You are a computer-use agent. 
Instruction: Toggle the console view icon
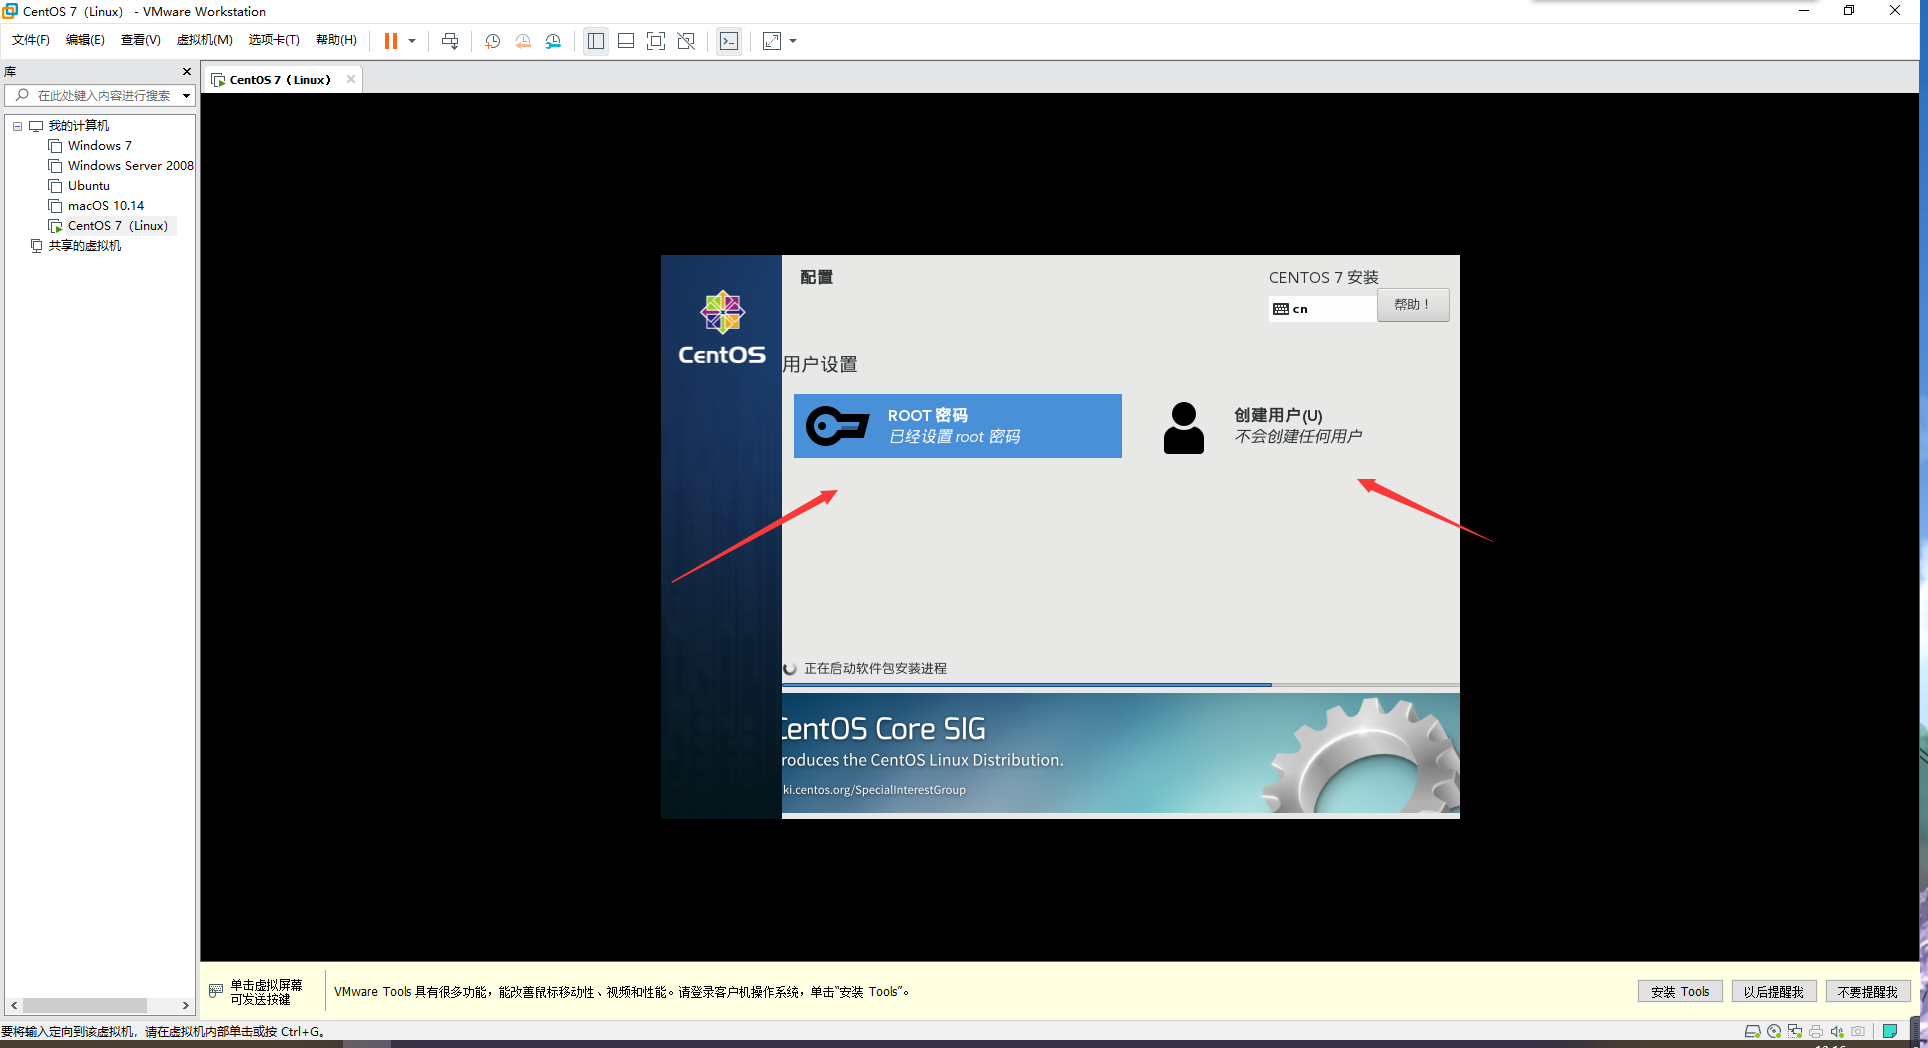(729, 41)
